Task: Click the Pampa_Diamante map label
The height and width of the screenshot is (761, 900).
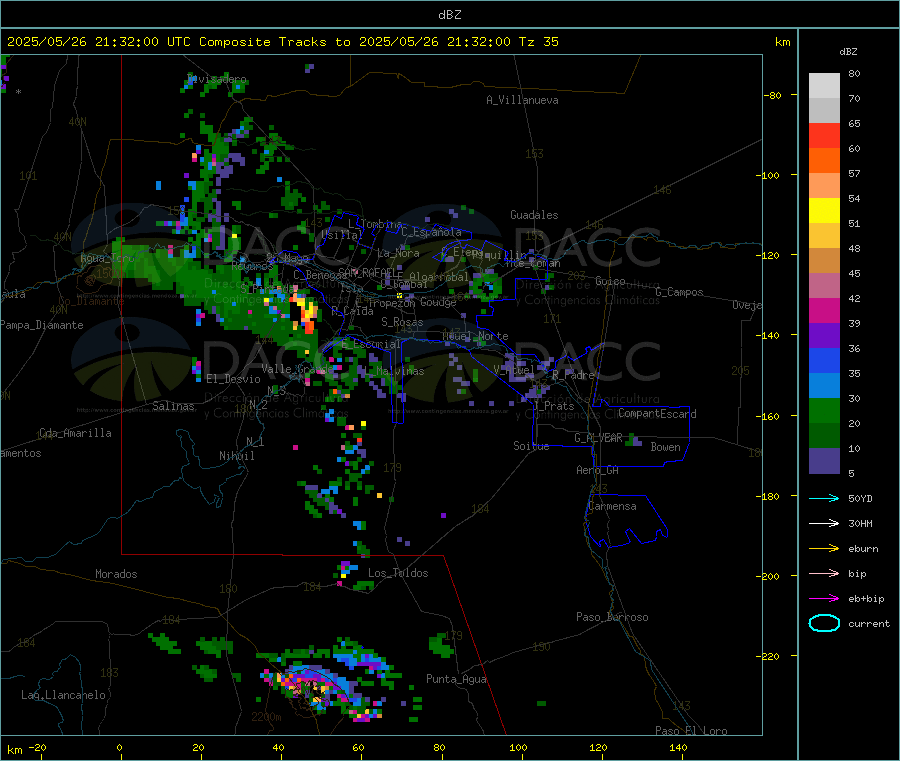Action: [x=42, y=325]
